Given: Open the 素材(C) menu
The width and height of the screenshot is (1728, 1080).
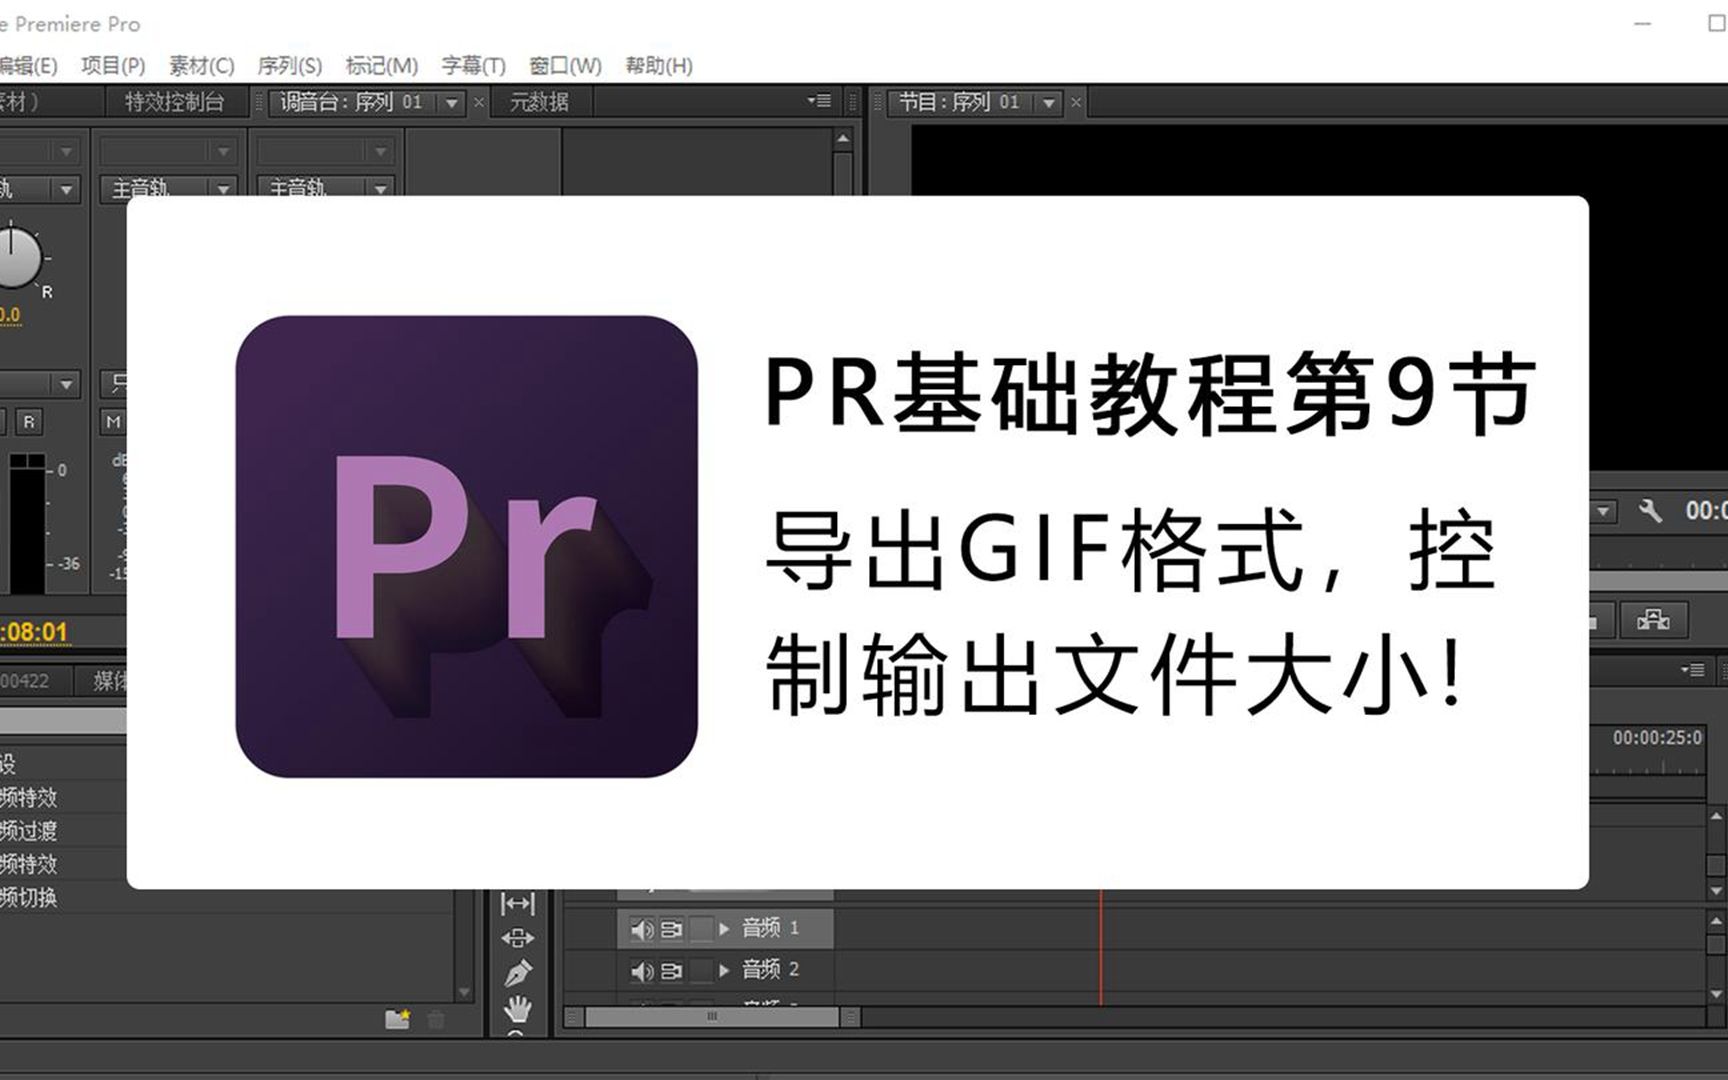Looking at the screenshot, I should pyautogui.click(x=201, y=66).
